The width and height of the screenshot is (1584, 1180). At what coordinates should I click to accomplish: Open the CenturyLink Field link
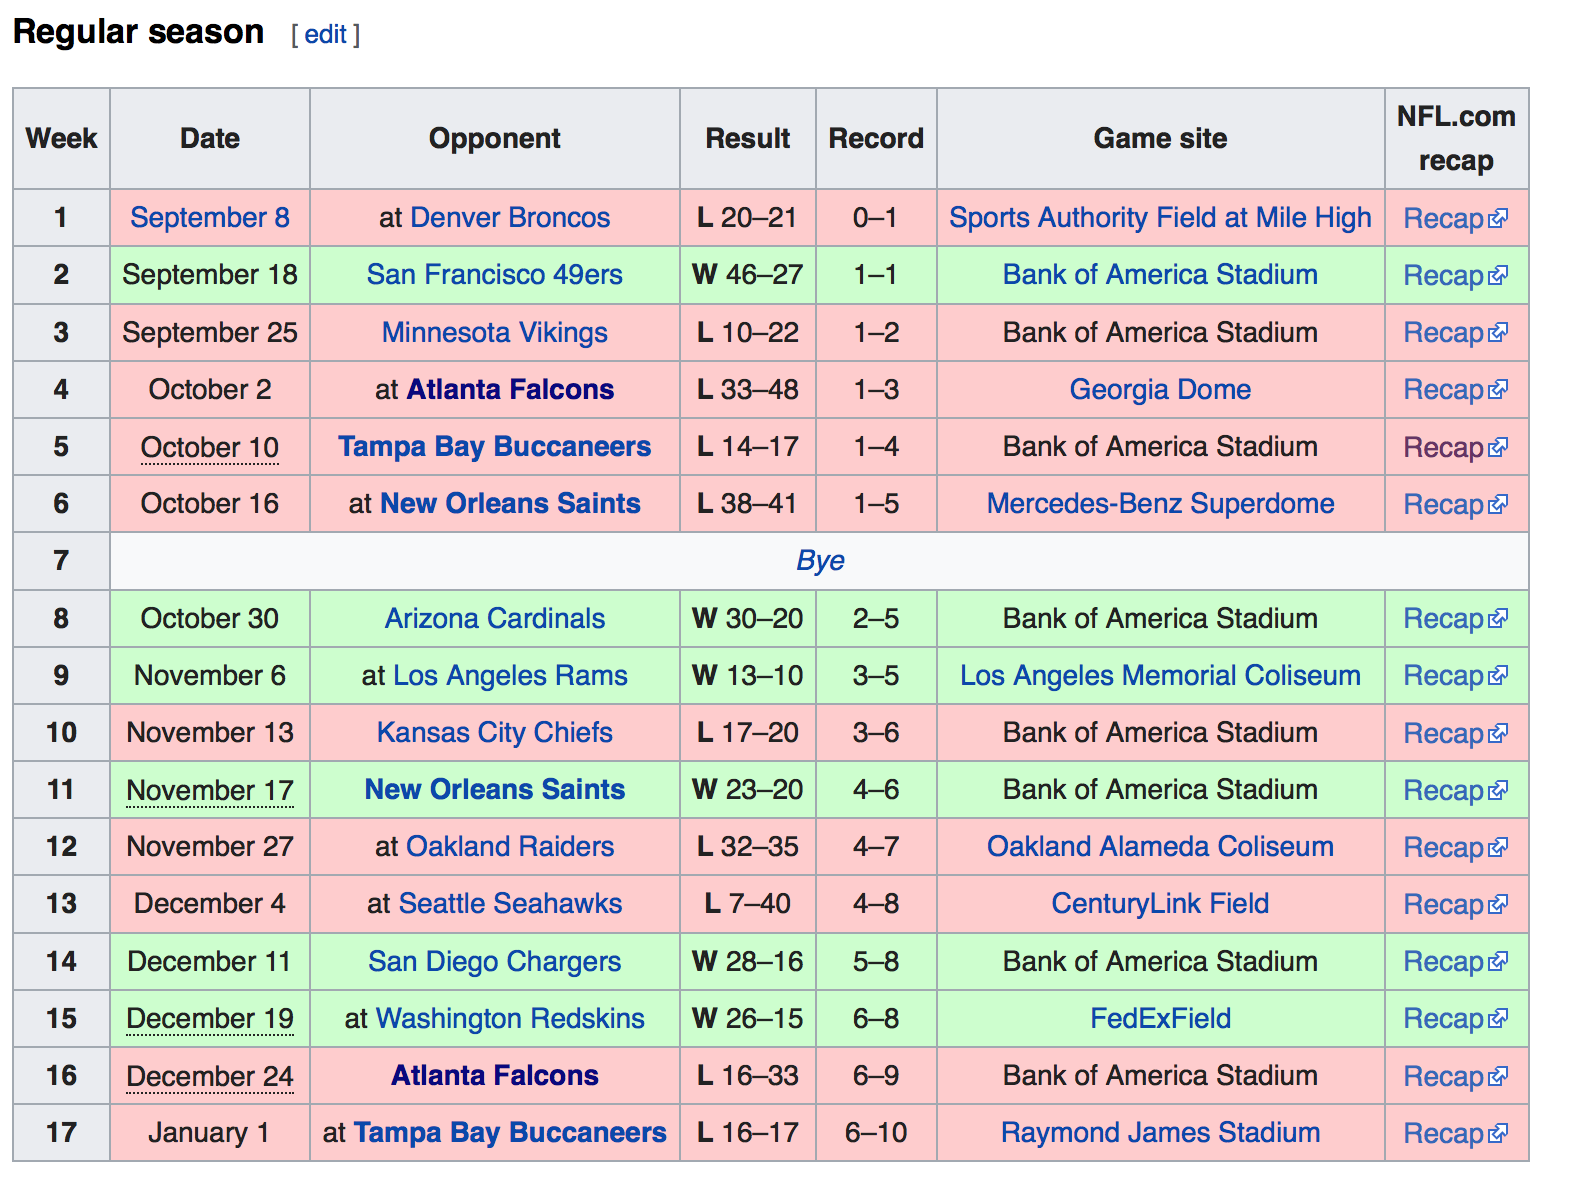coord(1160,904)
